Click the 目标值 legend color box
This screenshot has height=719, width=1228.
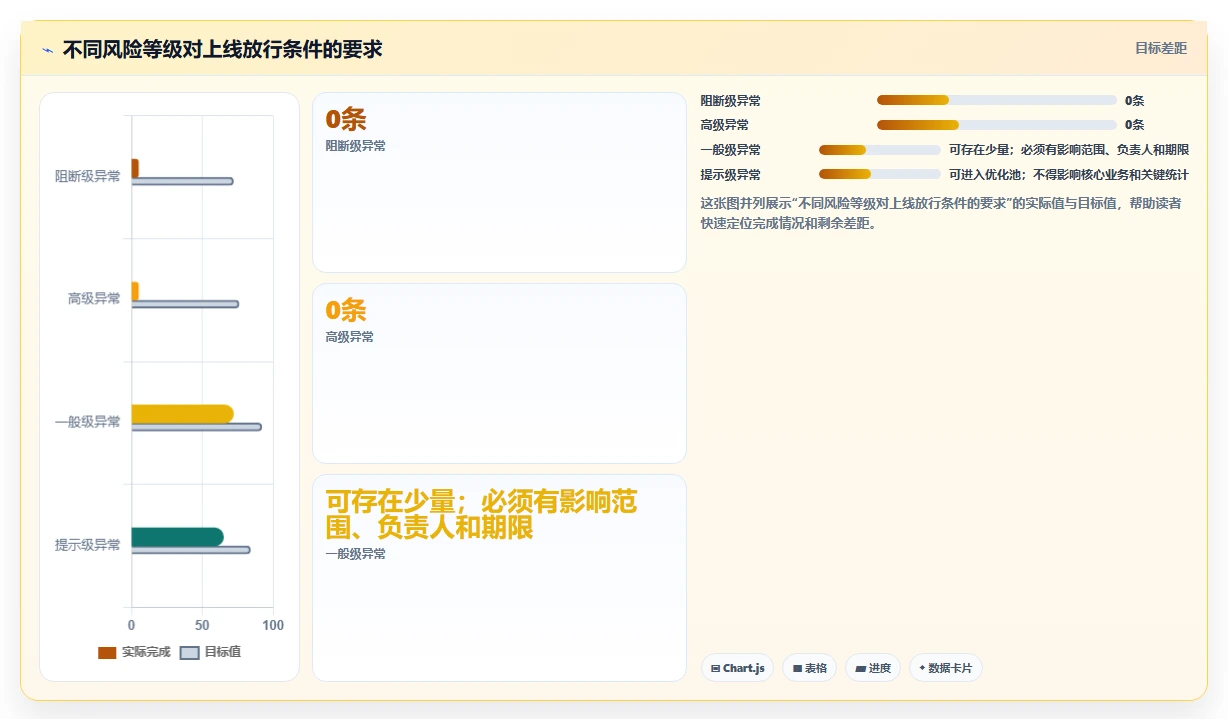[x=189, y=653]
